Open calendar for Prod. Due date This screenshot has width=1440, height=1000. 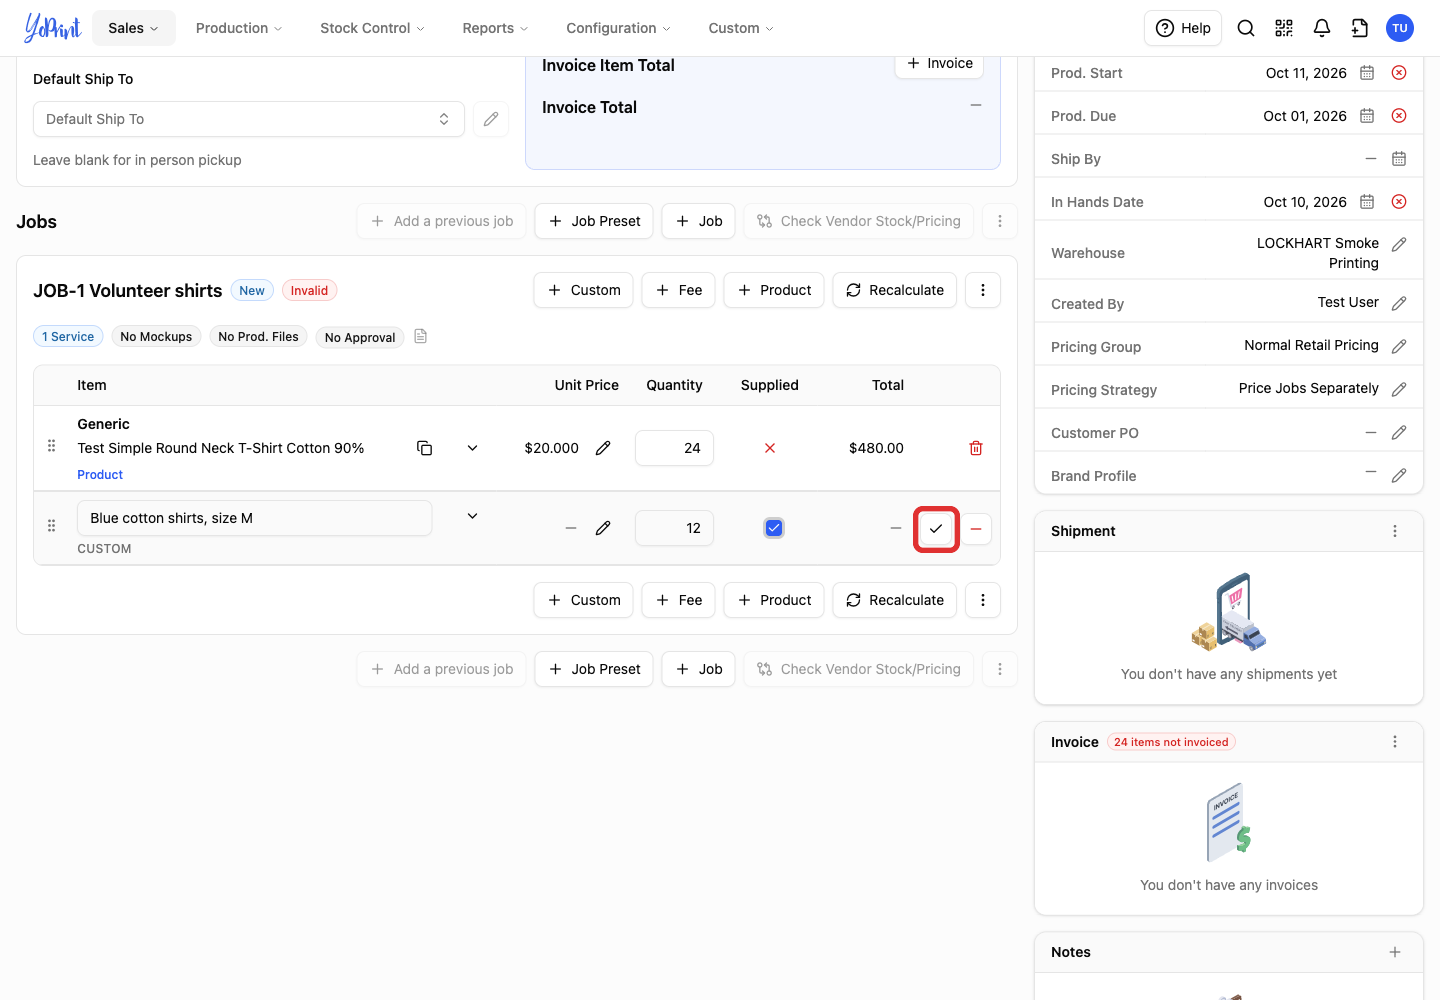pos(1367,116)
